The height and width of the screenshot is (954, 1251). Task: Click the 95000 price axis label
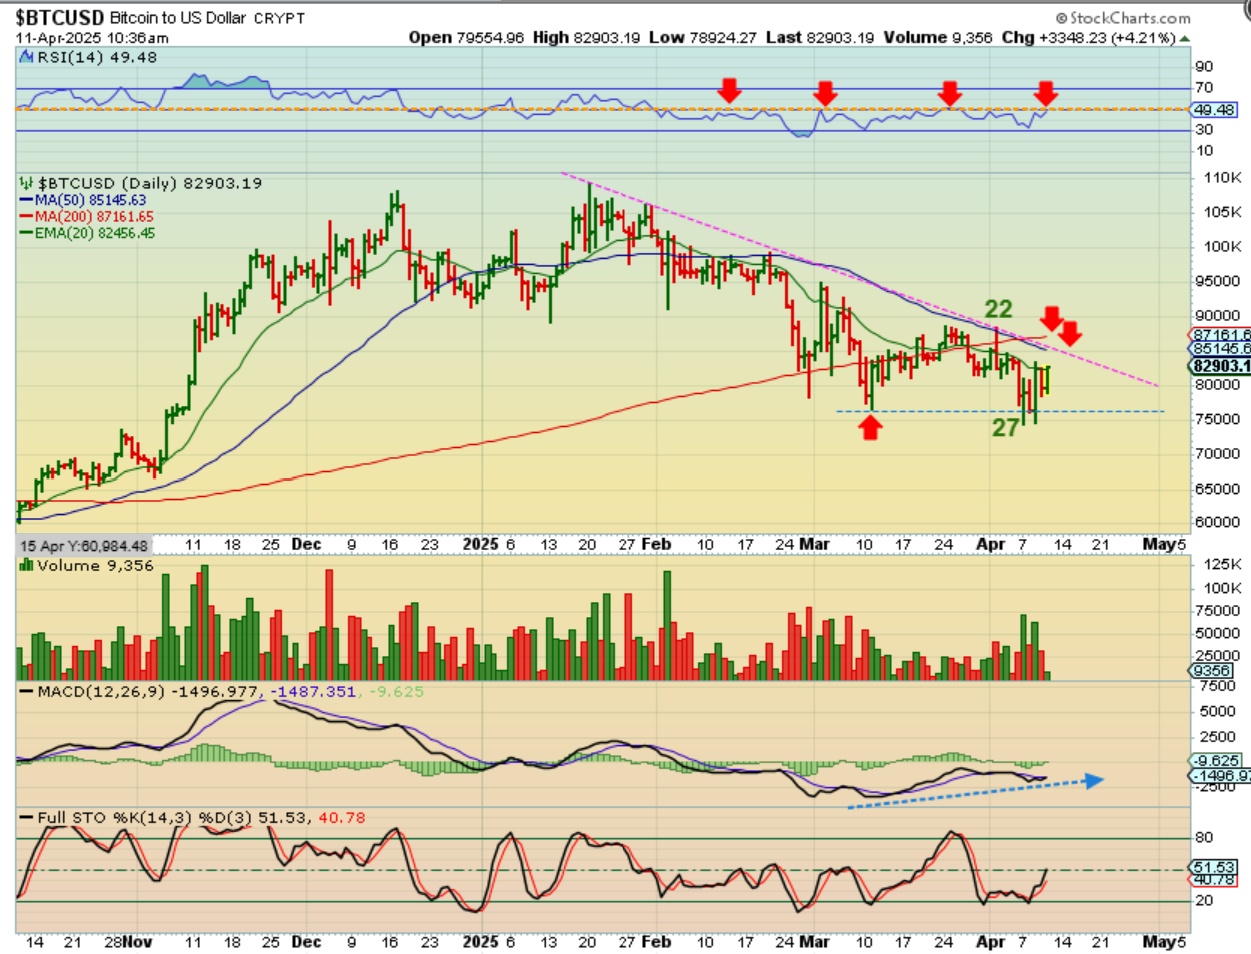coord(1219,281)
